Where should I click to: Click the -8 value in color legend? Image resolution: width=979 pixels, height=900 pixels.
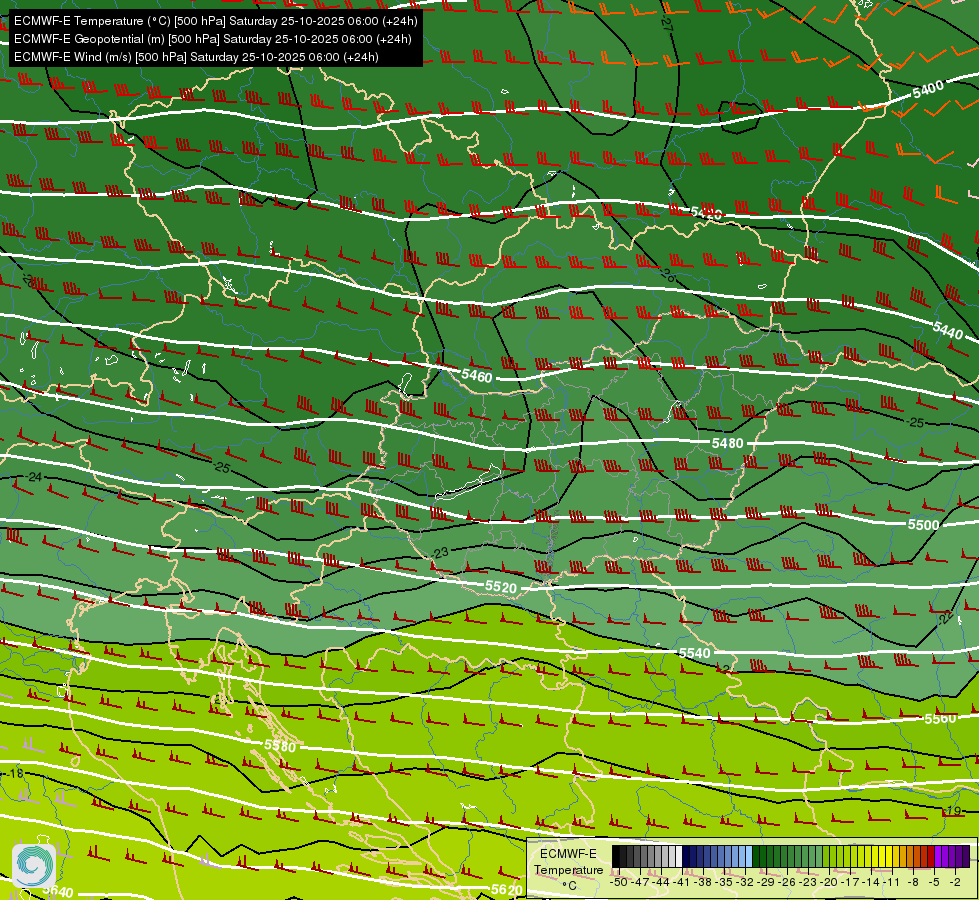[x=913, y=882]
